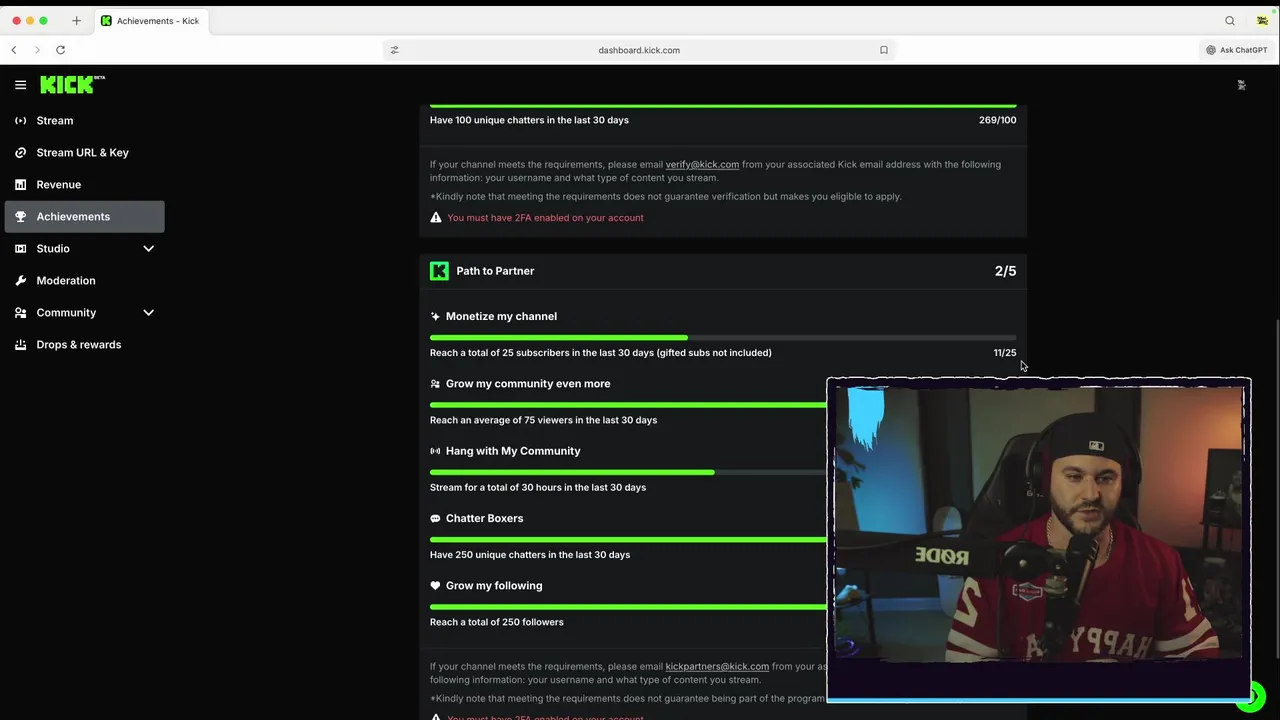Open site settings icon in address bar

click(394, 50)
